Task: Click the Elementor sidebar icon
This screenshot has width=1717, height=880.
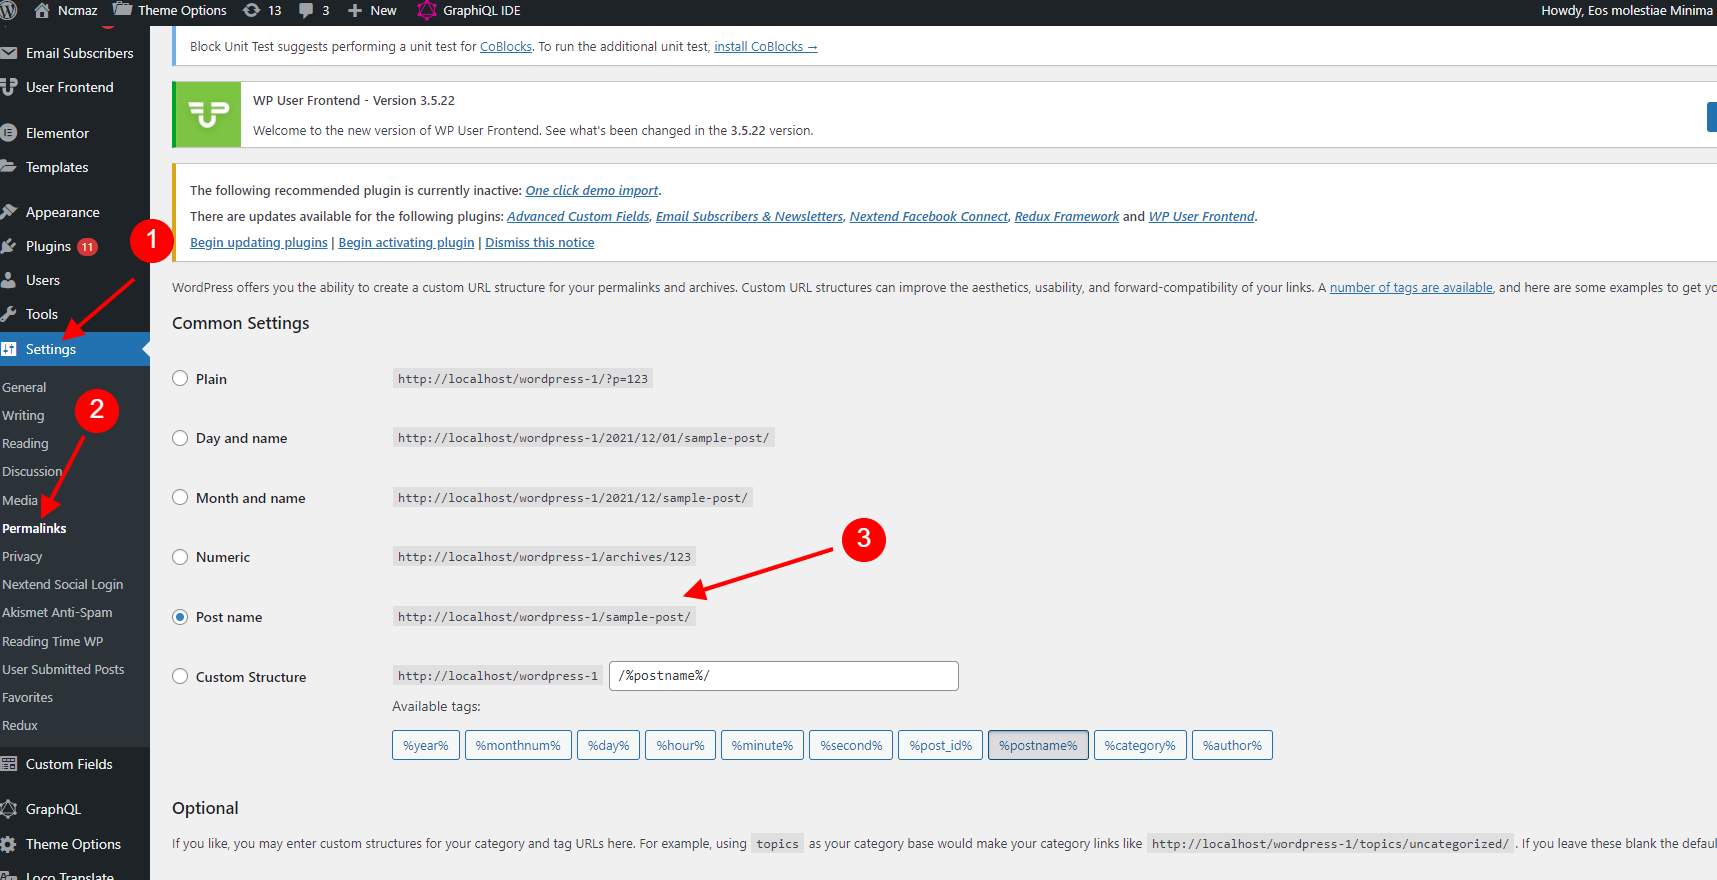Action: coord(9,132)
